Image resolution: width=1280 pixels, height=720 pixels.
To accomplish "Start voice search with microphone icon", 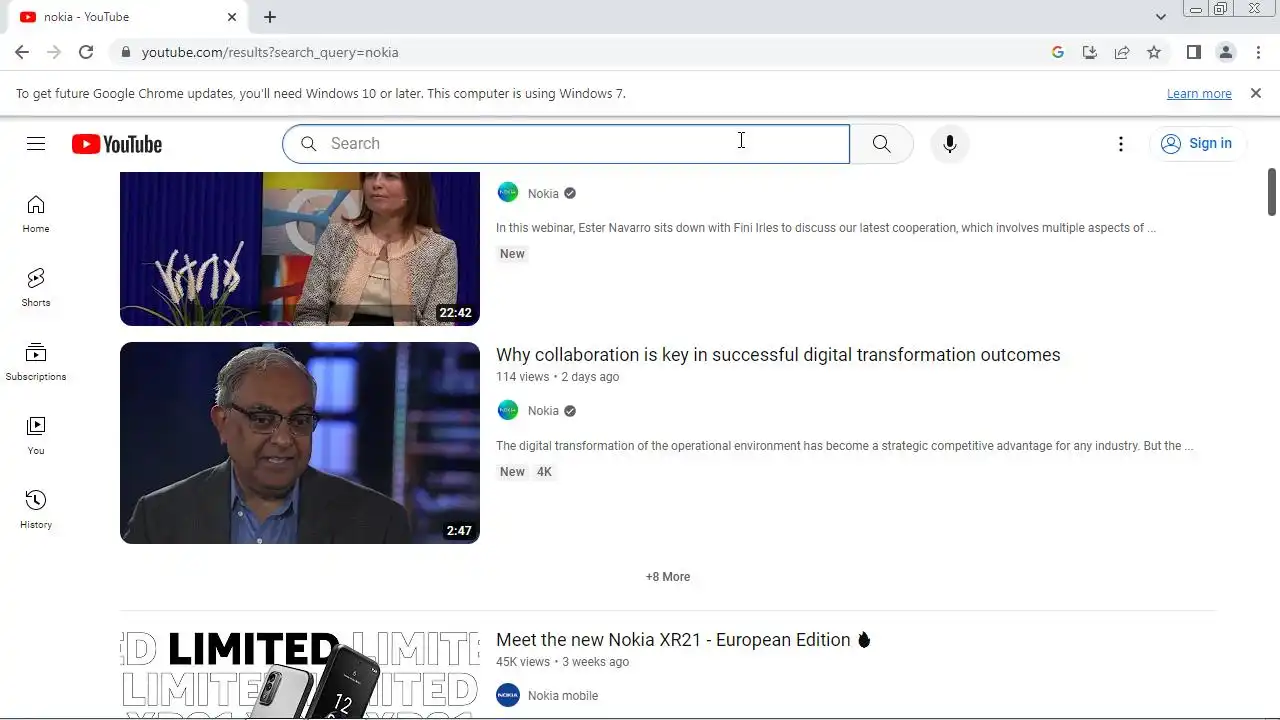I will (x=950, y=144).
